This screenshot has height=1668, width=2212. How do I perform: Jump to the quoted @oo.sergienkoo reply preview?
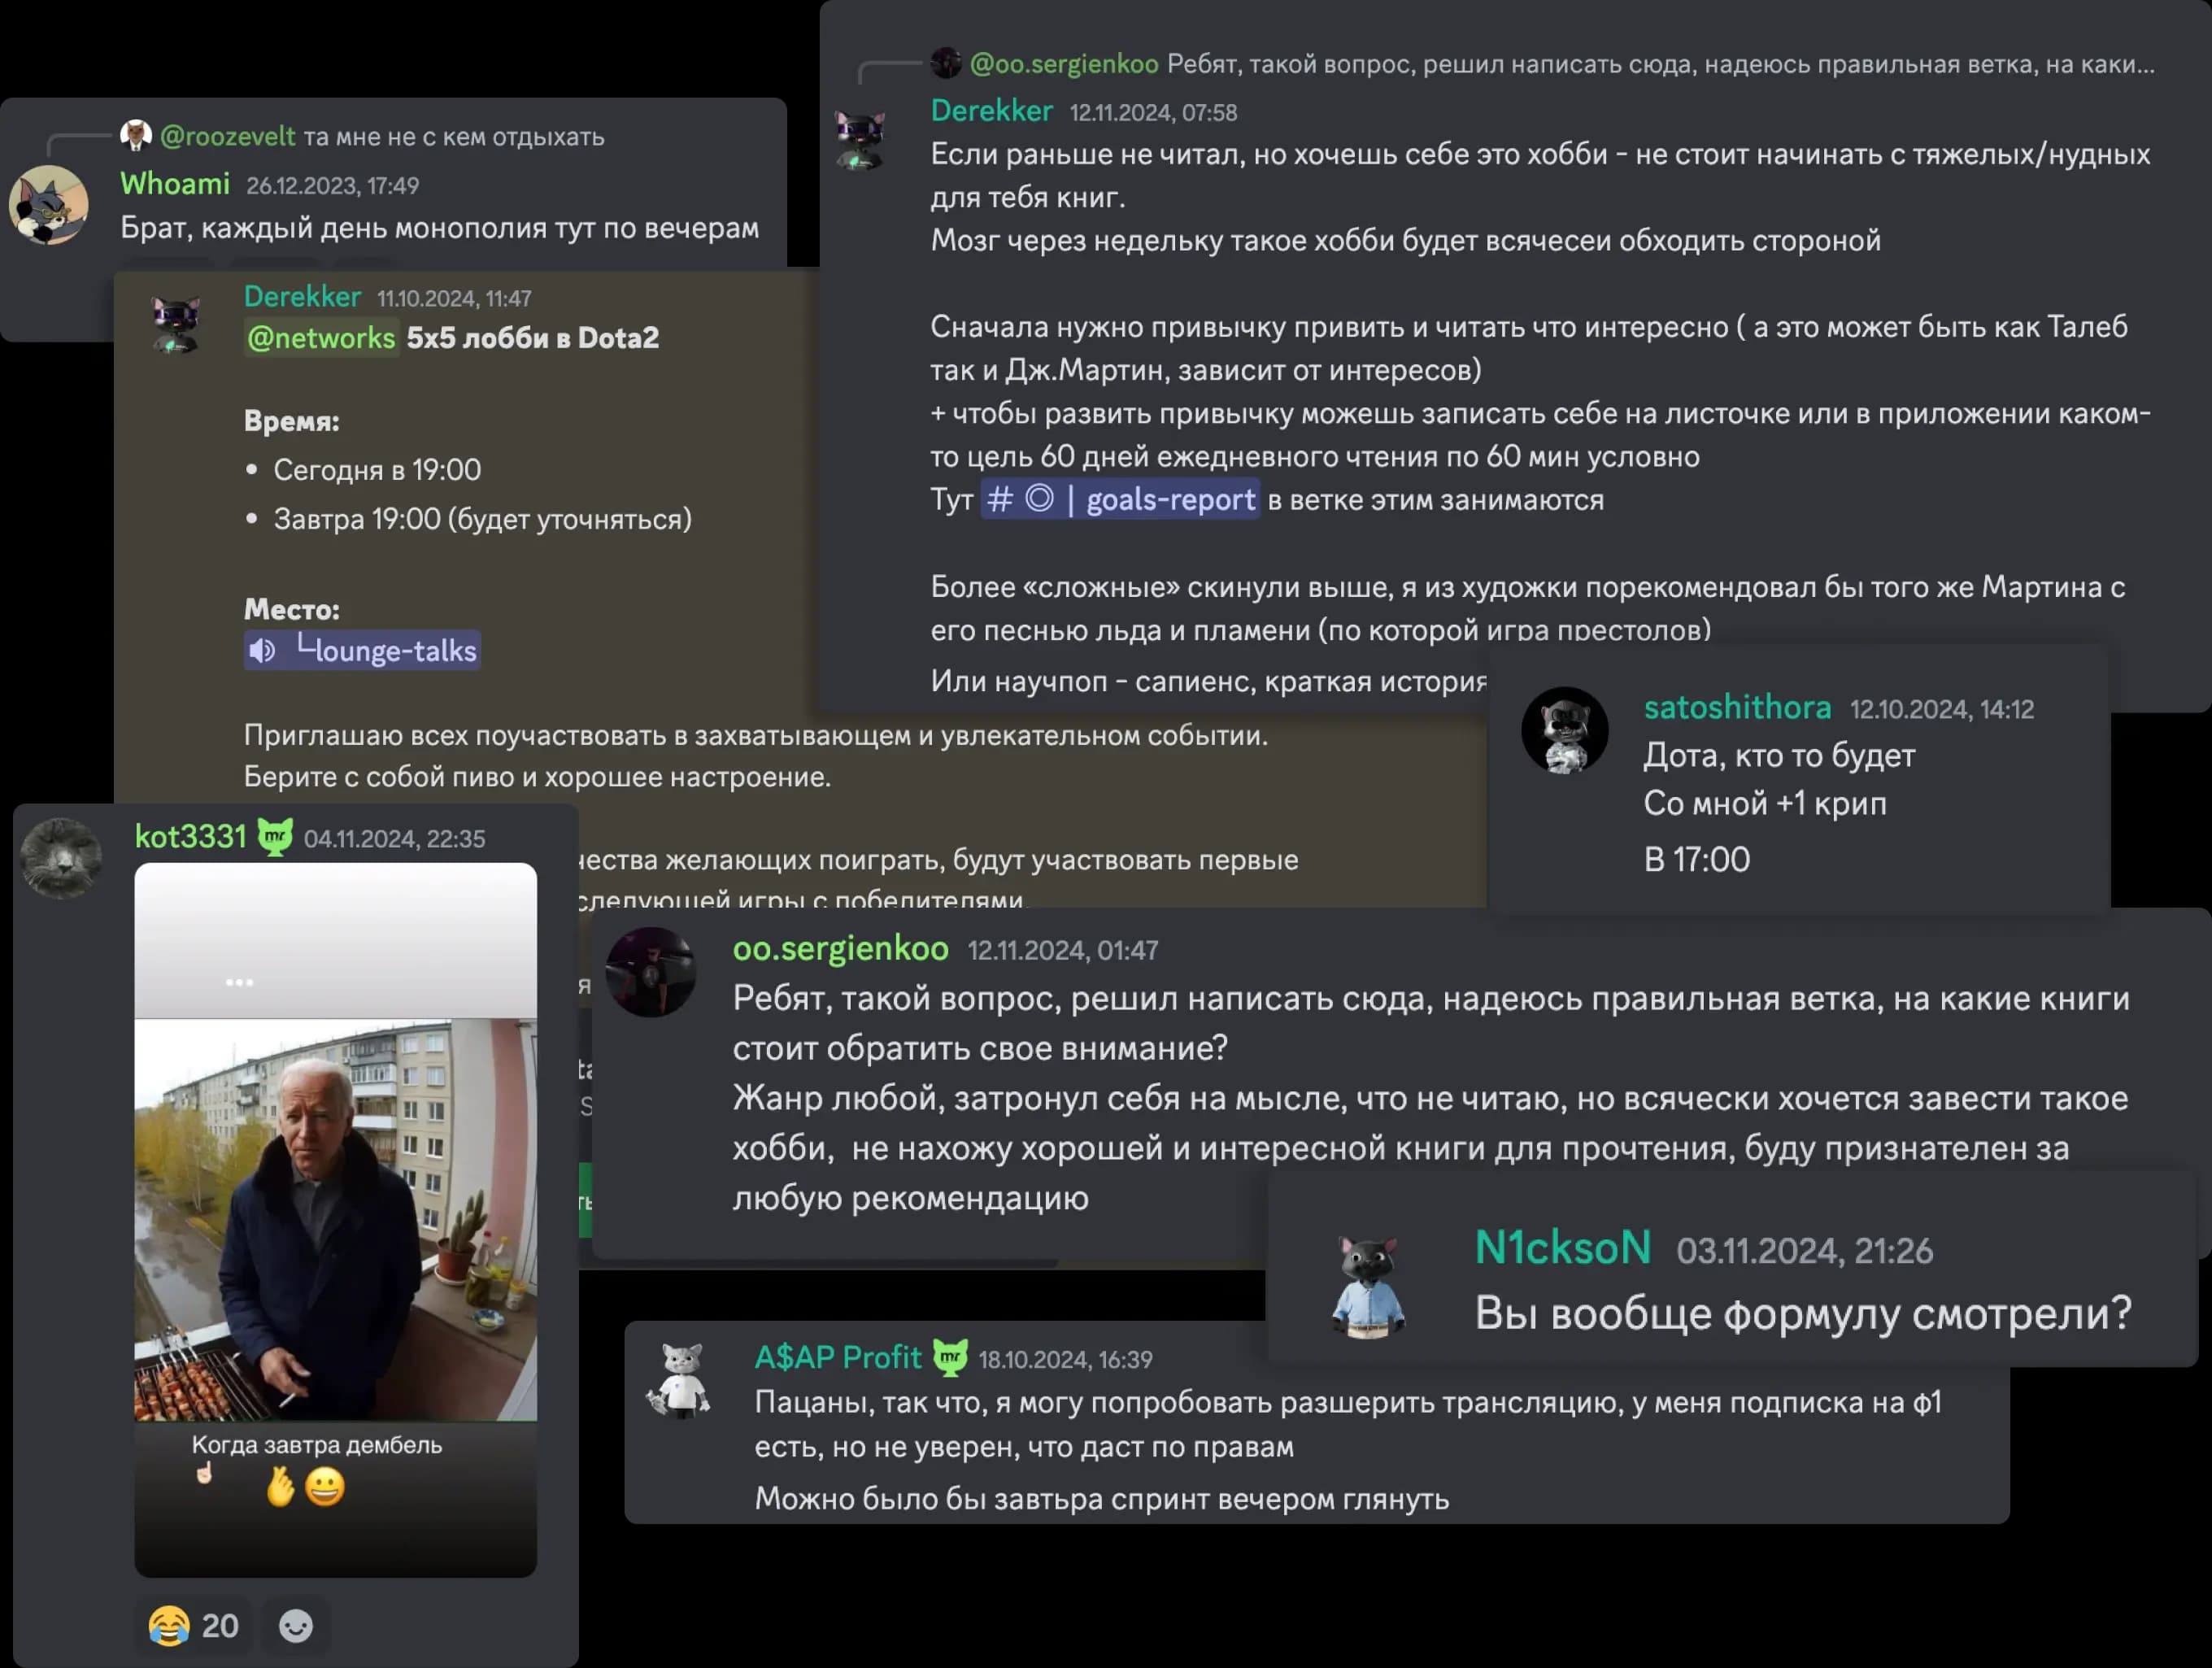coord(1541,64)
